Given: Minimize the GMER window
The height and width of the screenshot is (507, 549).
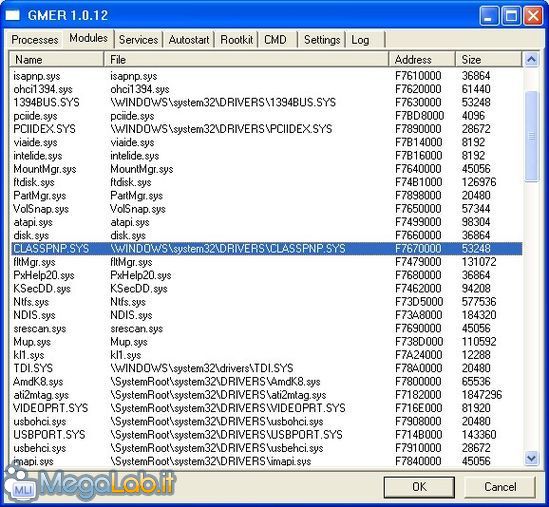Looking at the screenshot, I should 489,16.
